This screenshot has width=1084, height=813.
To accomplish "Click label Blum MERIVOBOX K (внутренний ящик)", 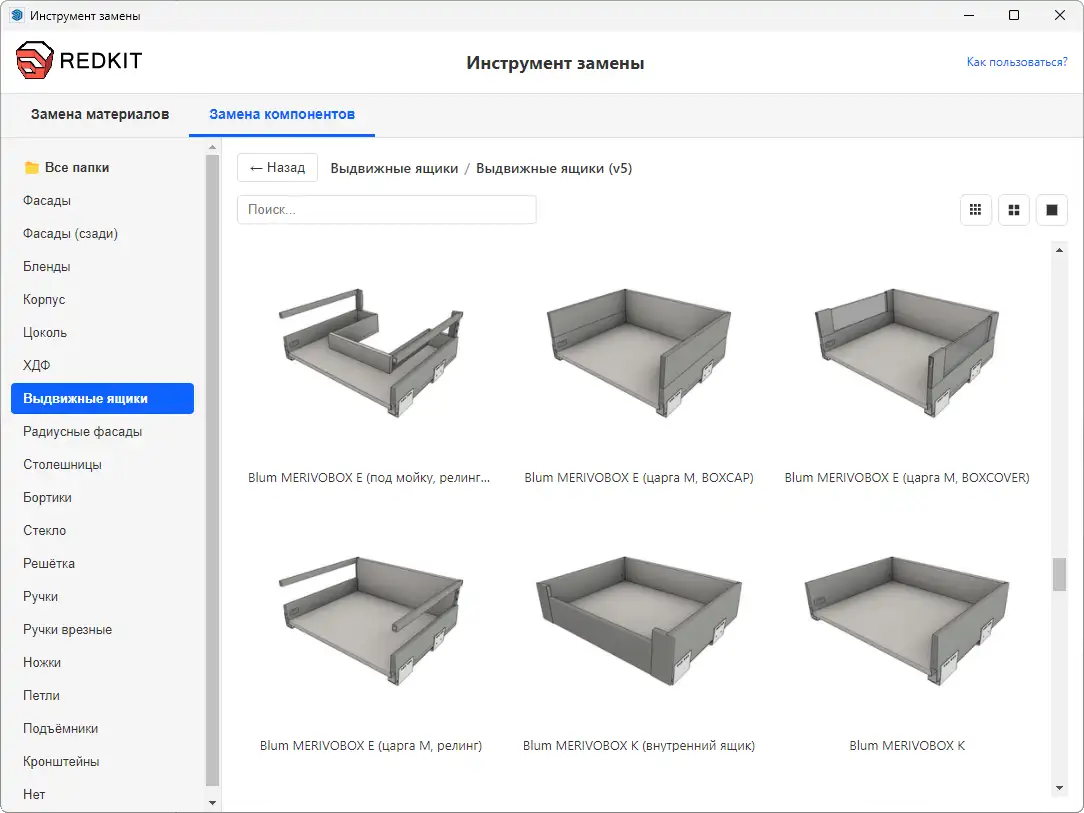I will (x=639, y=746).
